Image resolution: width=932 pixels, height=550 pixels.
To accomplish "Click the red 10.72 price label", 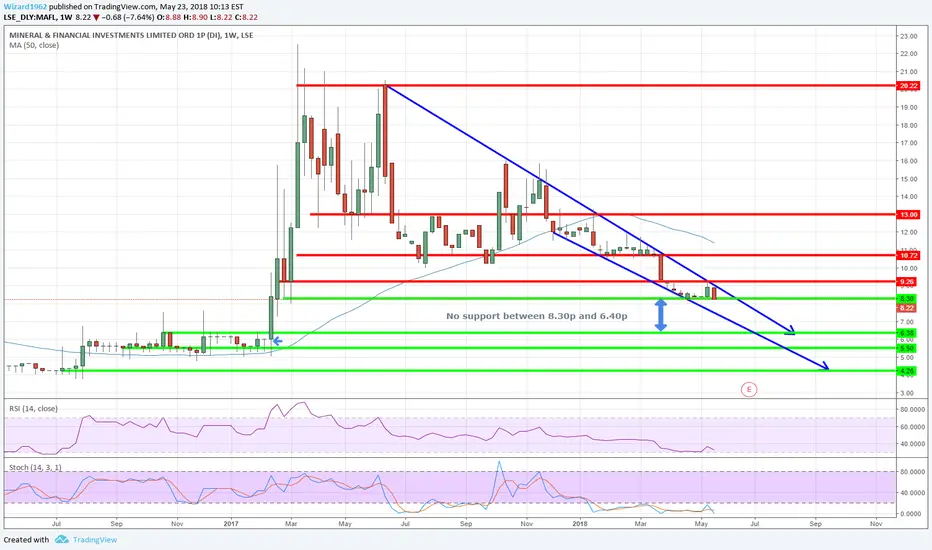I will (x=908, y=255).
